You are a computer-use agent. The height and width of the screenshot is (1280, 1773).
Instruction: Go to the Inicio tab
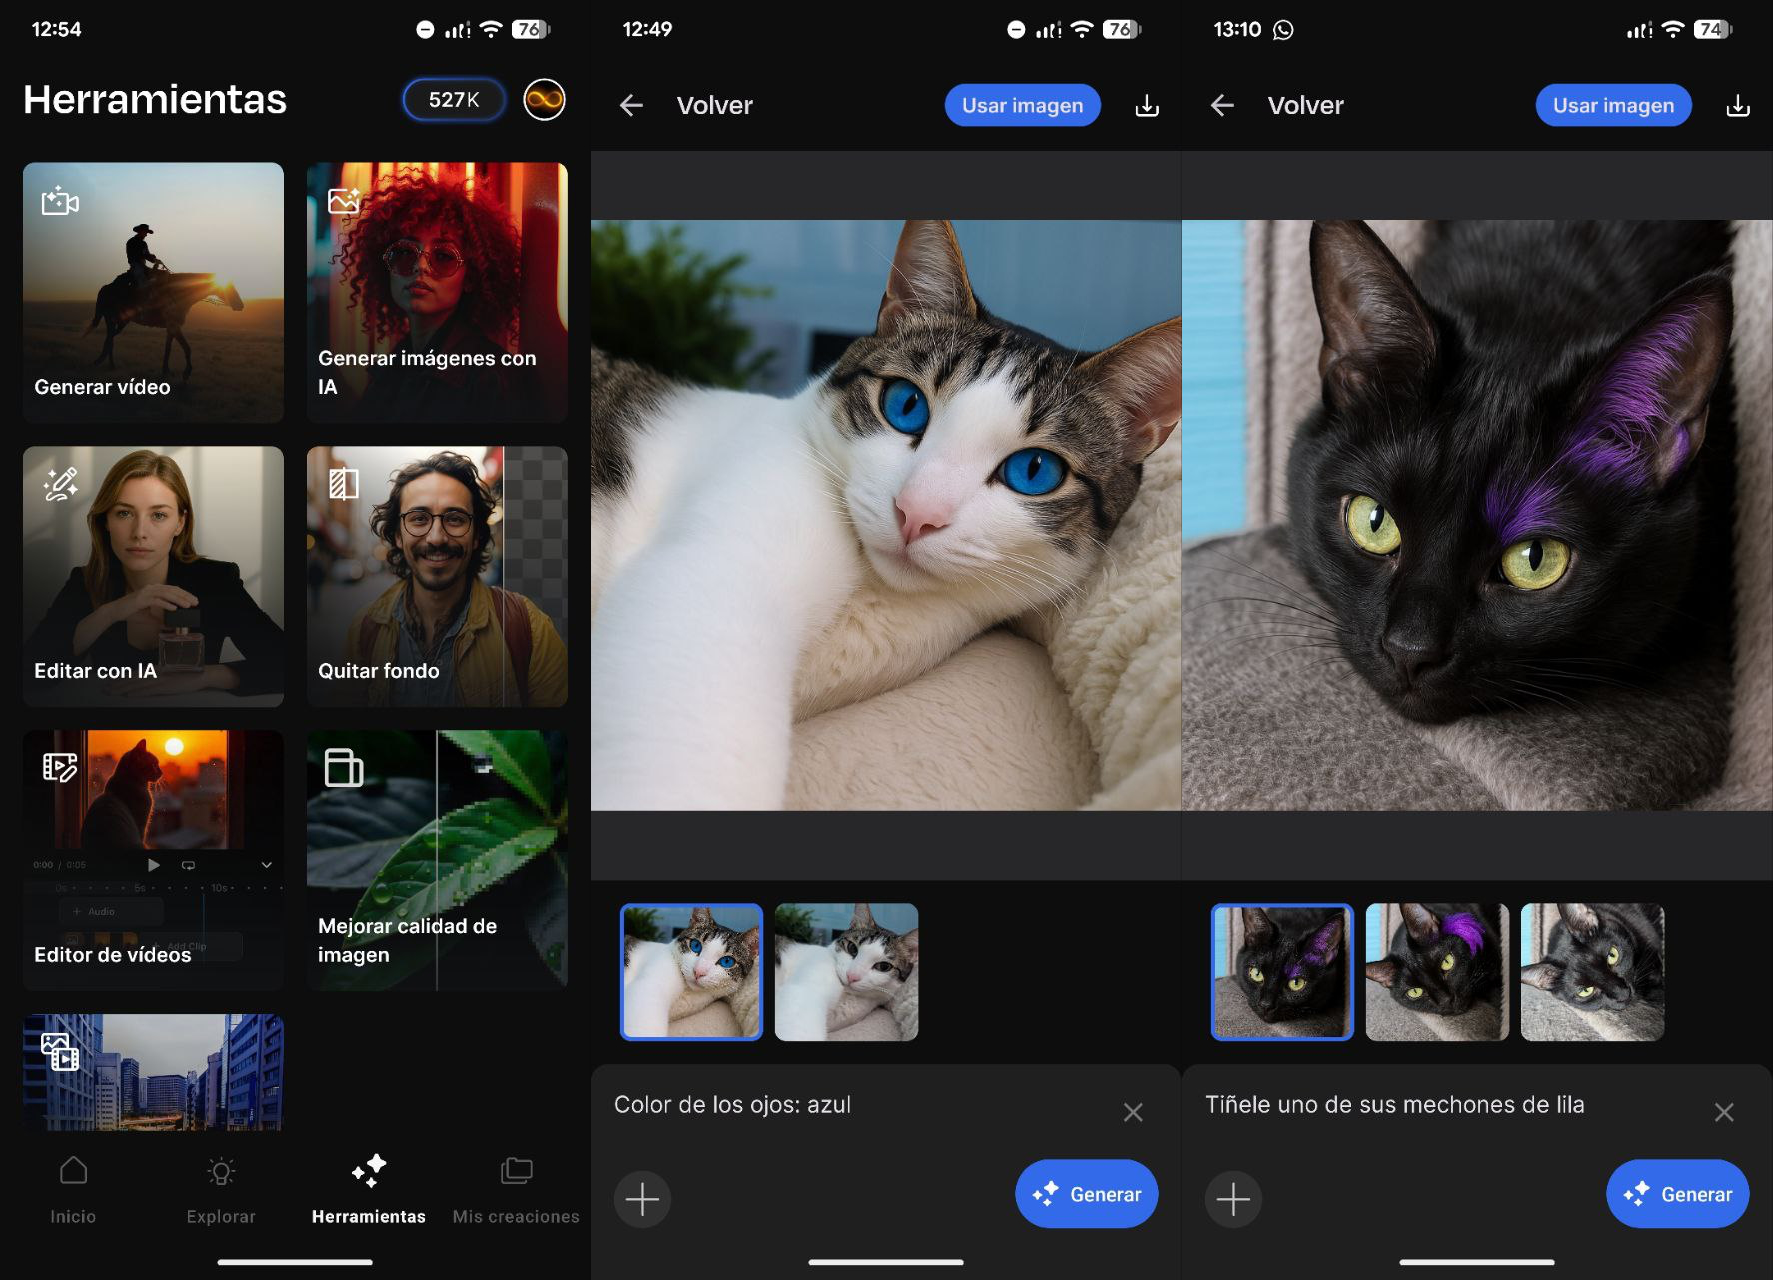click(x=73, y=1190)
